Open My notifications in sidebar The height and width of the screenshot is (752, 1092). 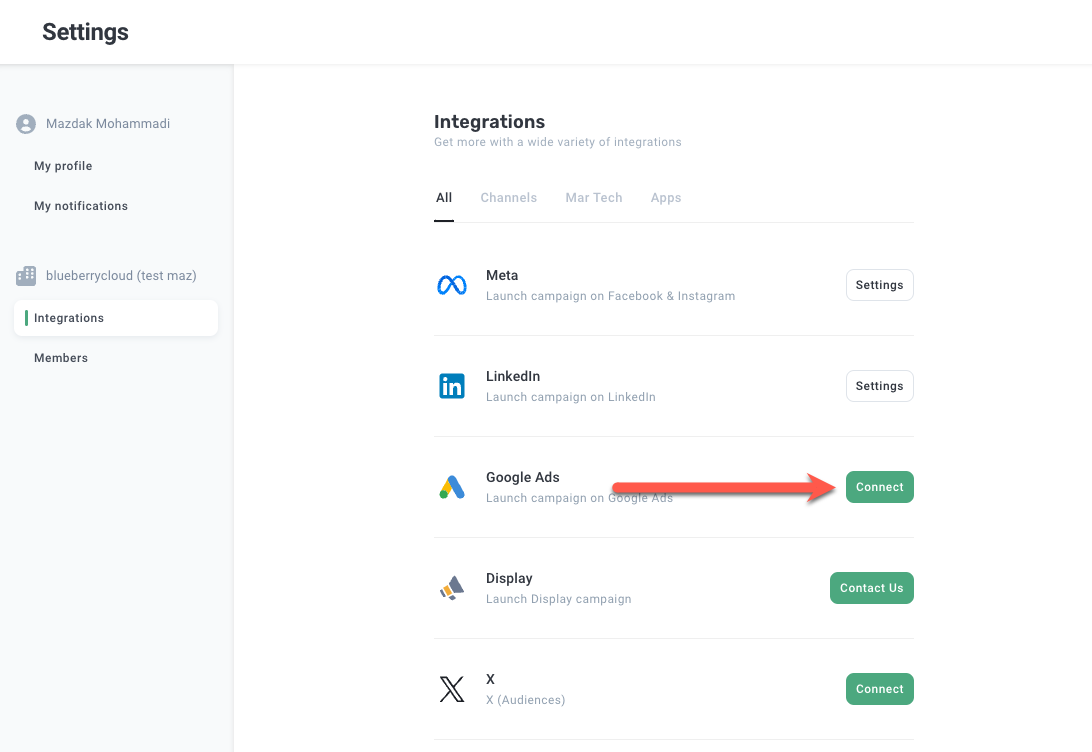[81, 206]
